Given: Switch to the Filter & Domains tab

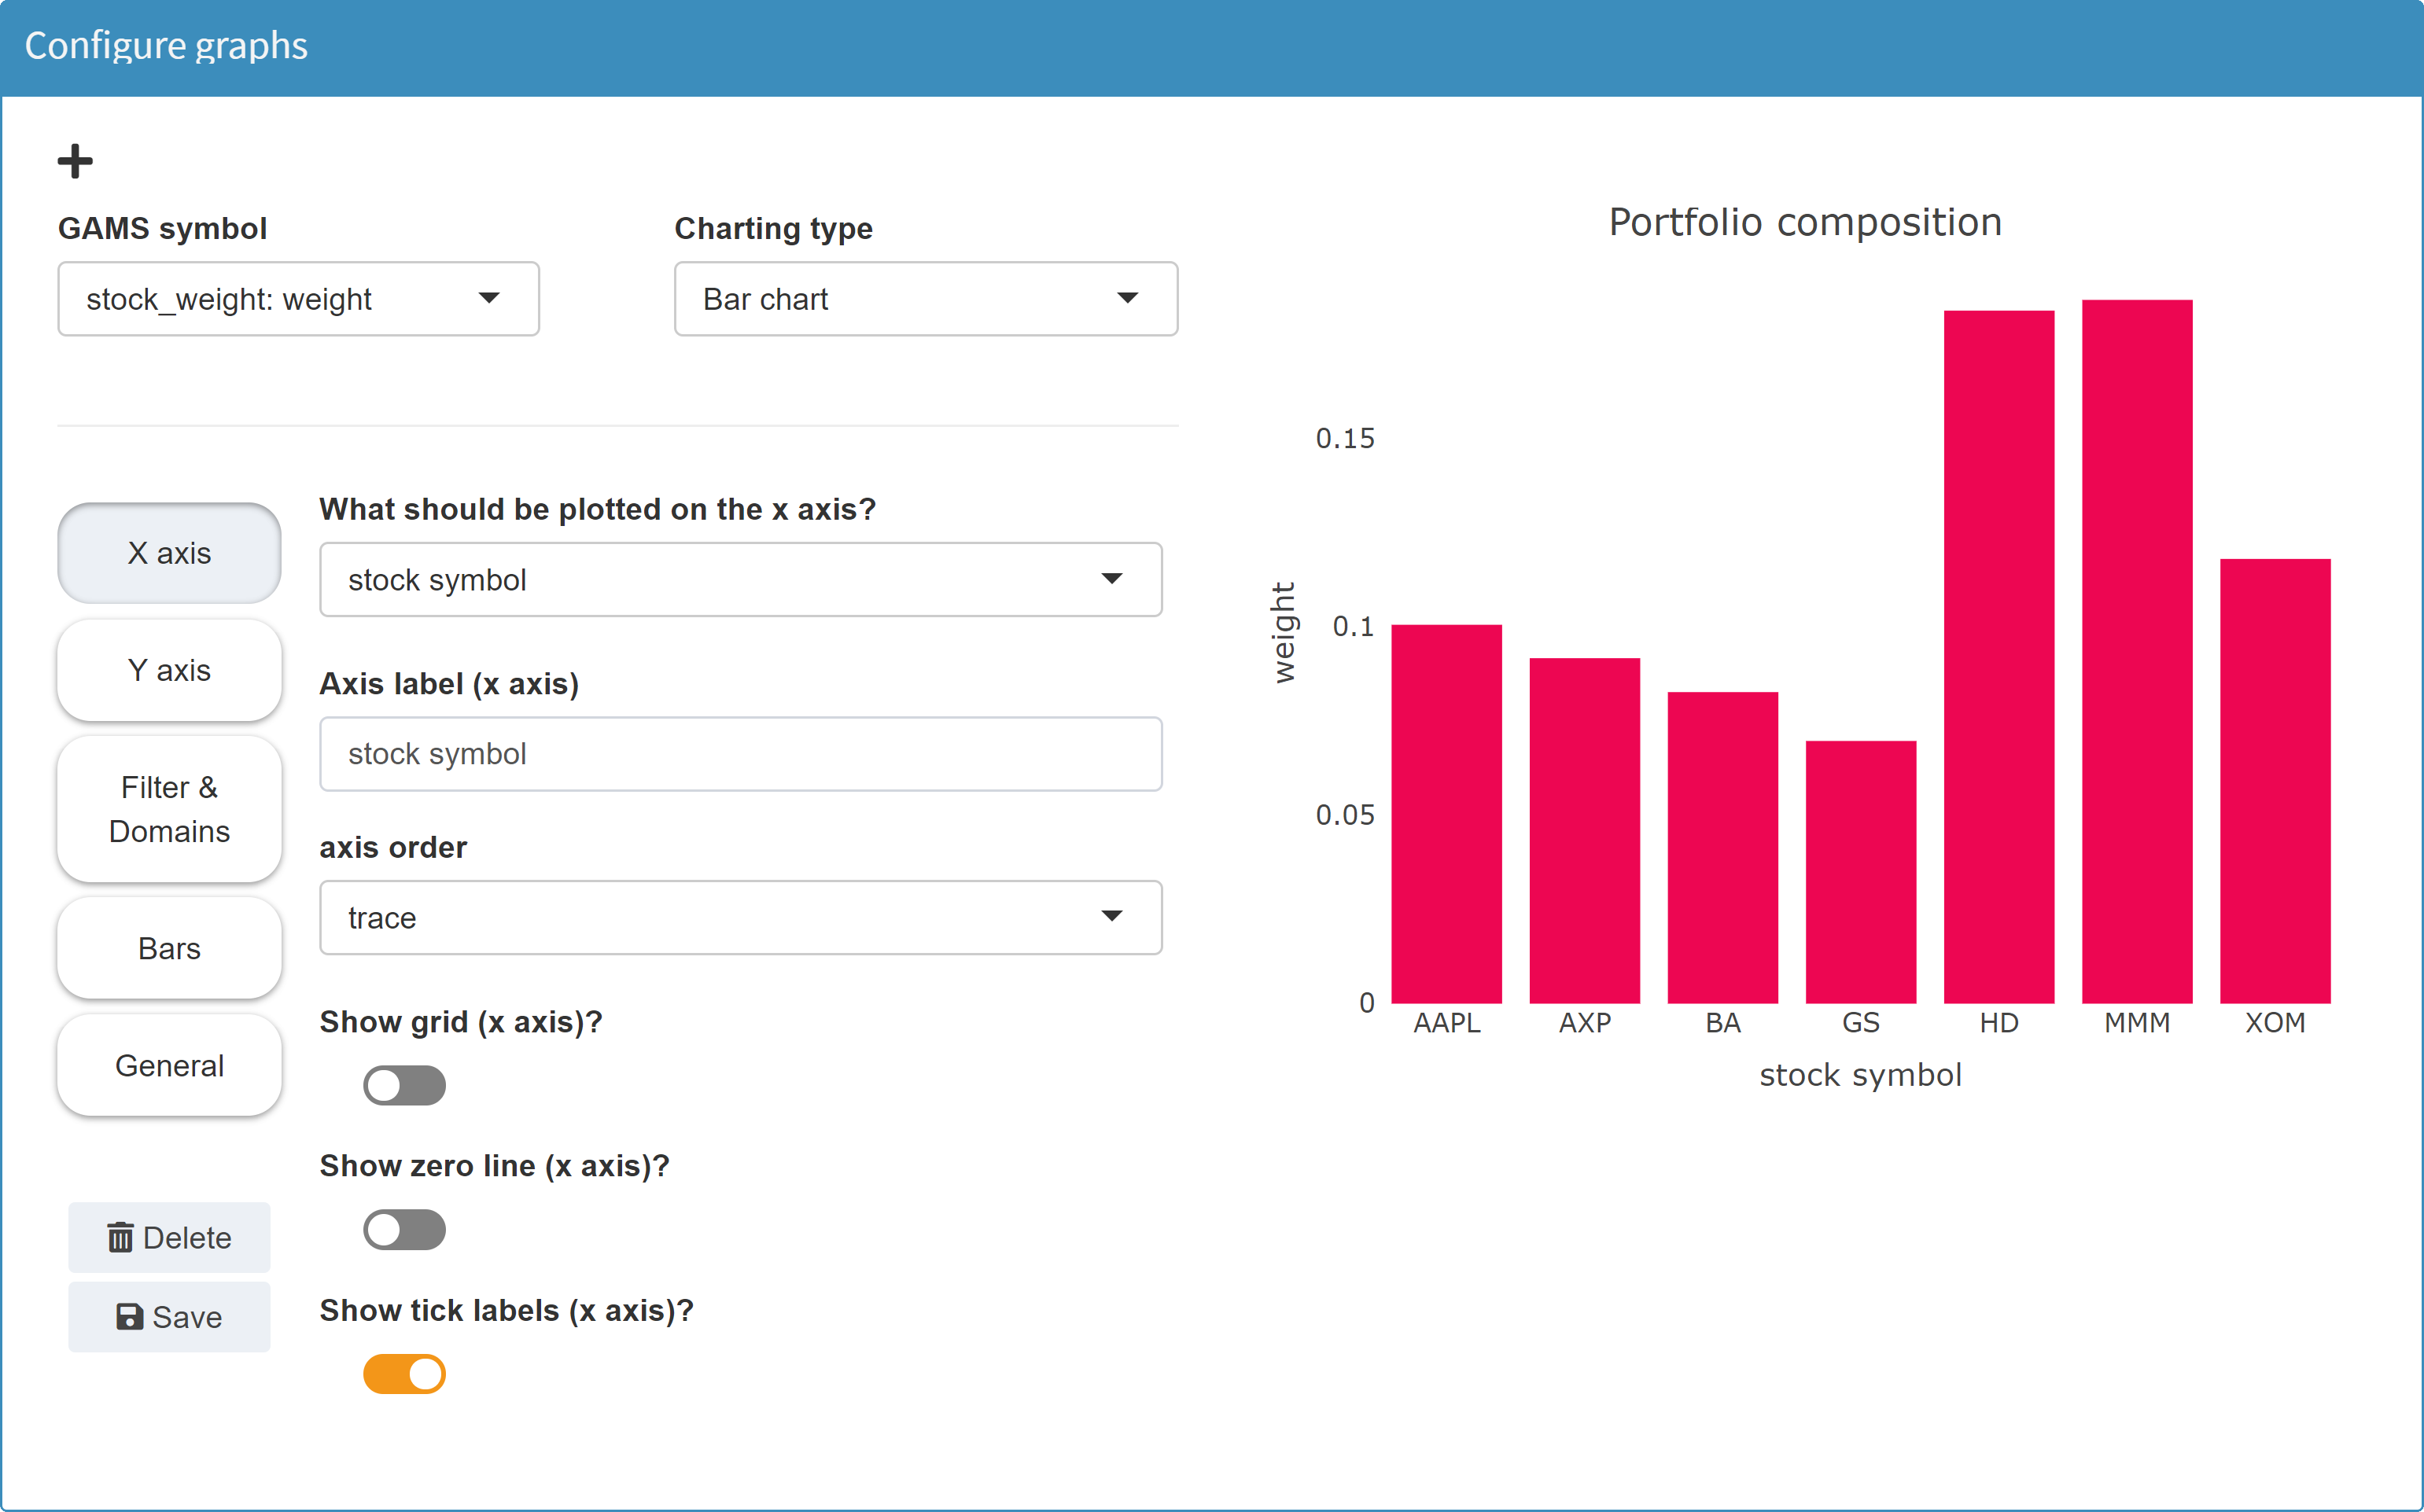Looking at the screenshot, I should 169,810.
